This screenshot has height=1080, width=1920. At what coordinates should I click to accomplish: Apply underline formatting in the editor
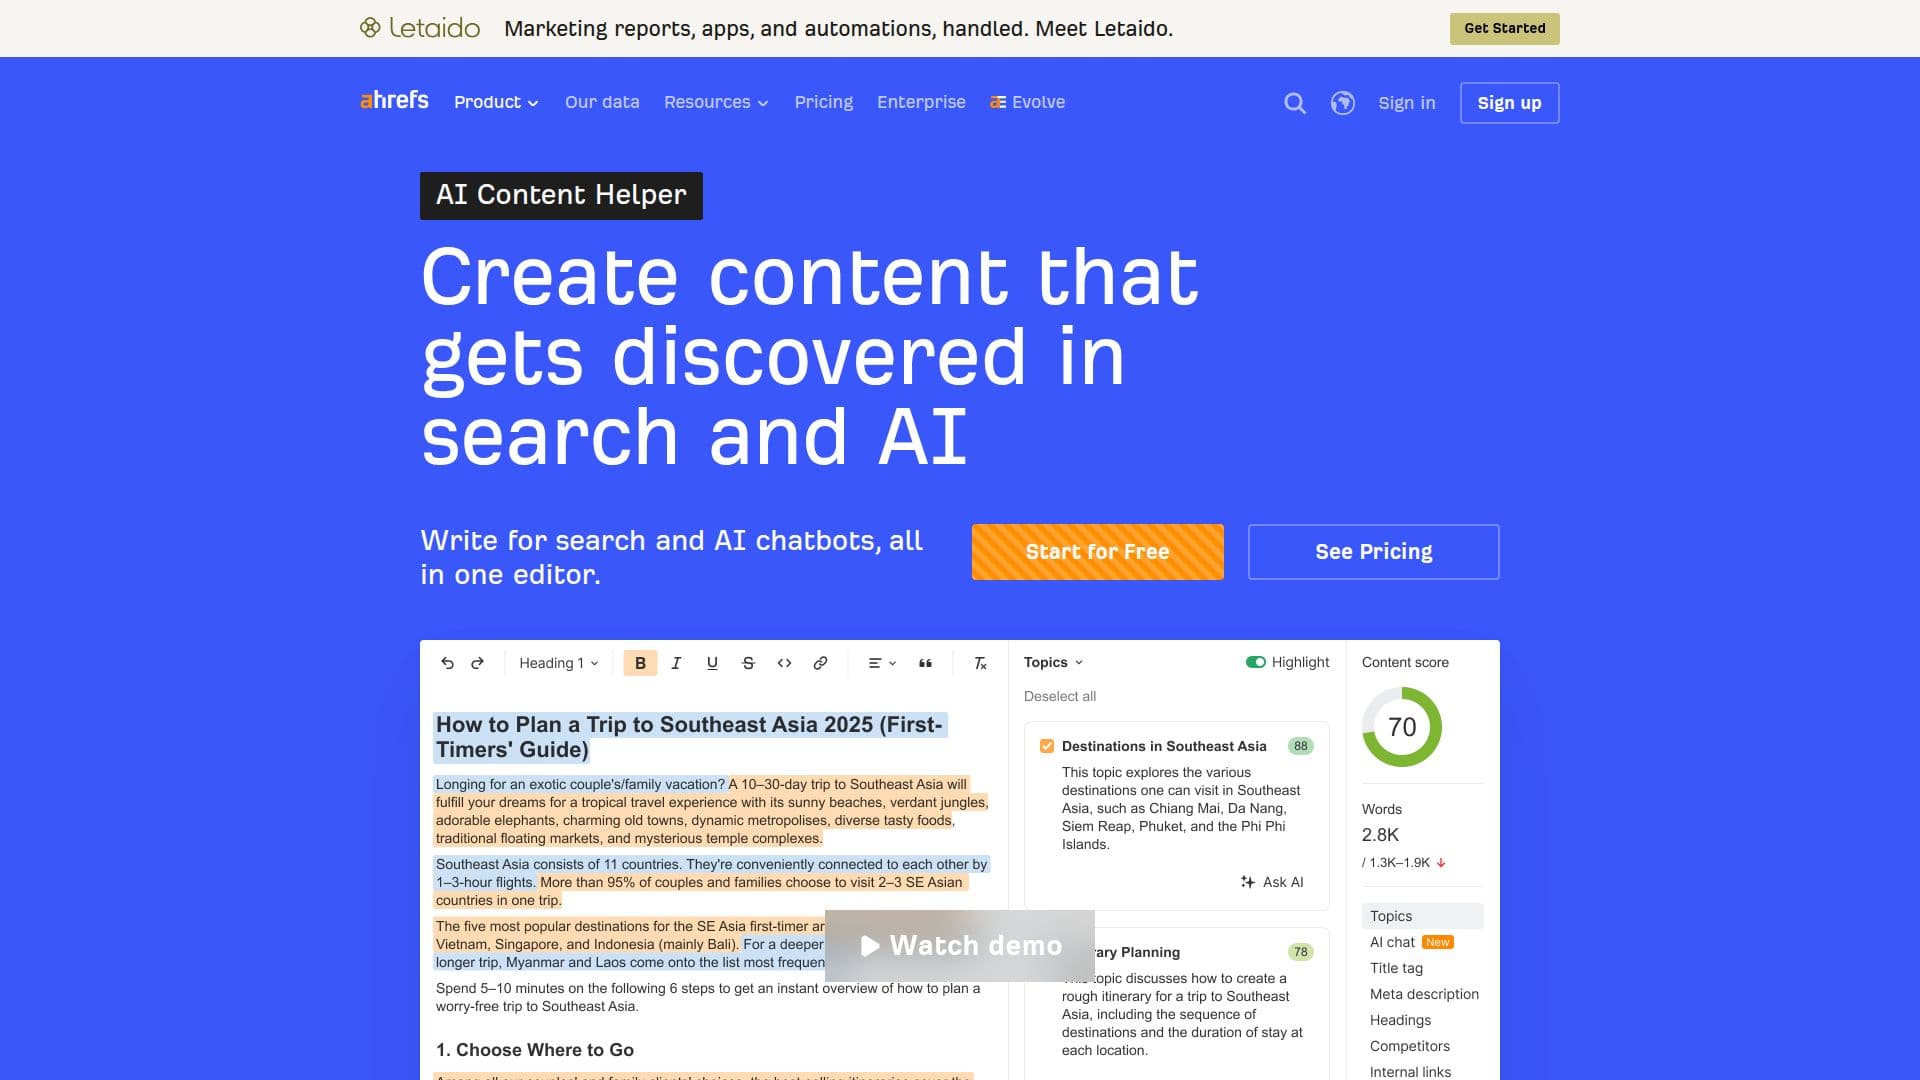(712, 663)
